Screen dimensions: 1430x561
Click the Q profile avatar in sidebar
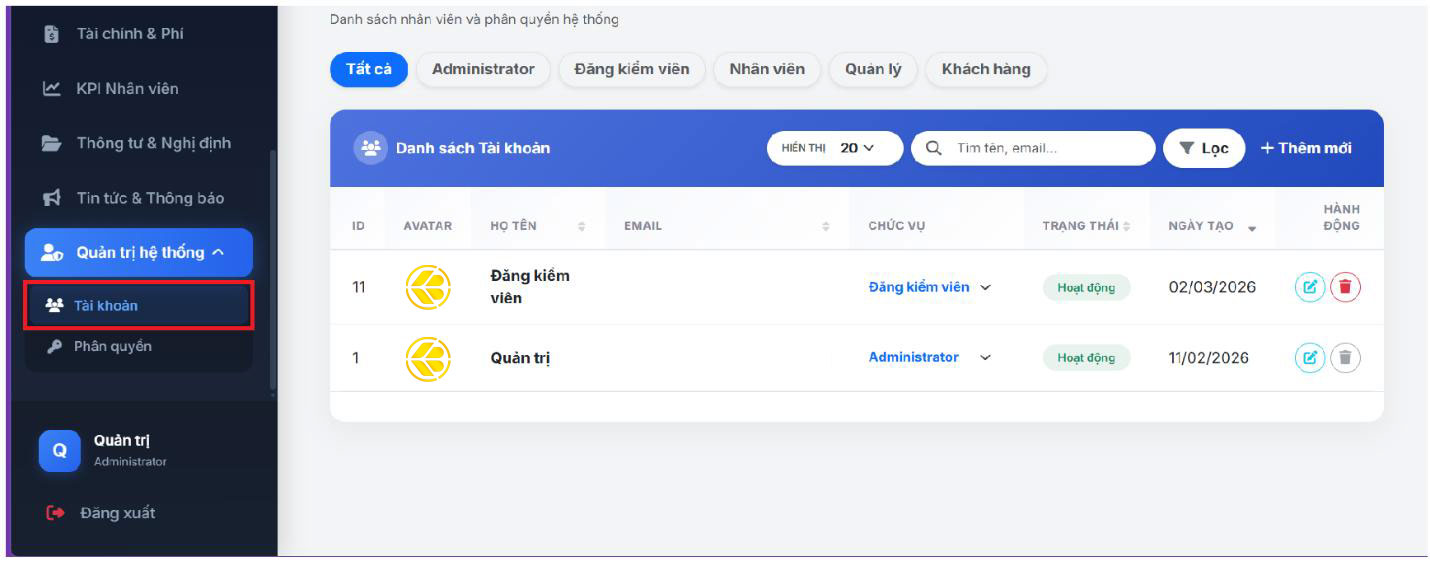click(x=59, y=451)
